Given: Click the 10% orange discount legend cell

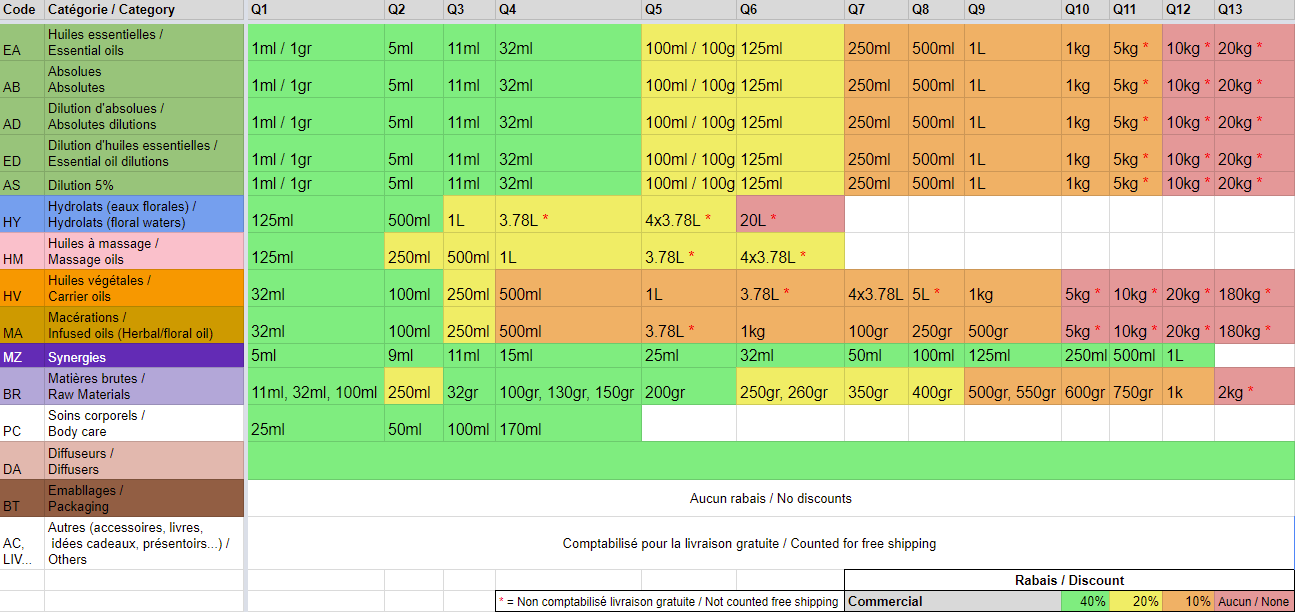Looking at the screenshot, I should click(1189, 601).
